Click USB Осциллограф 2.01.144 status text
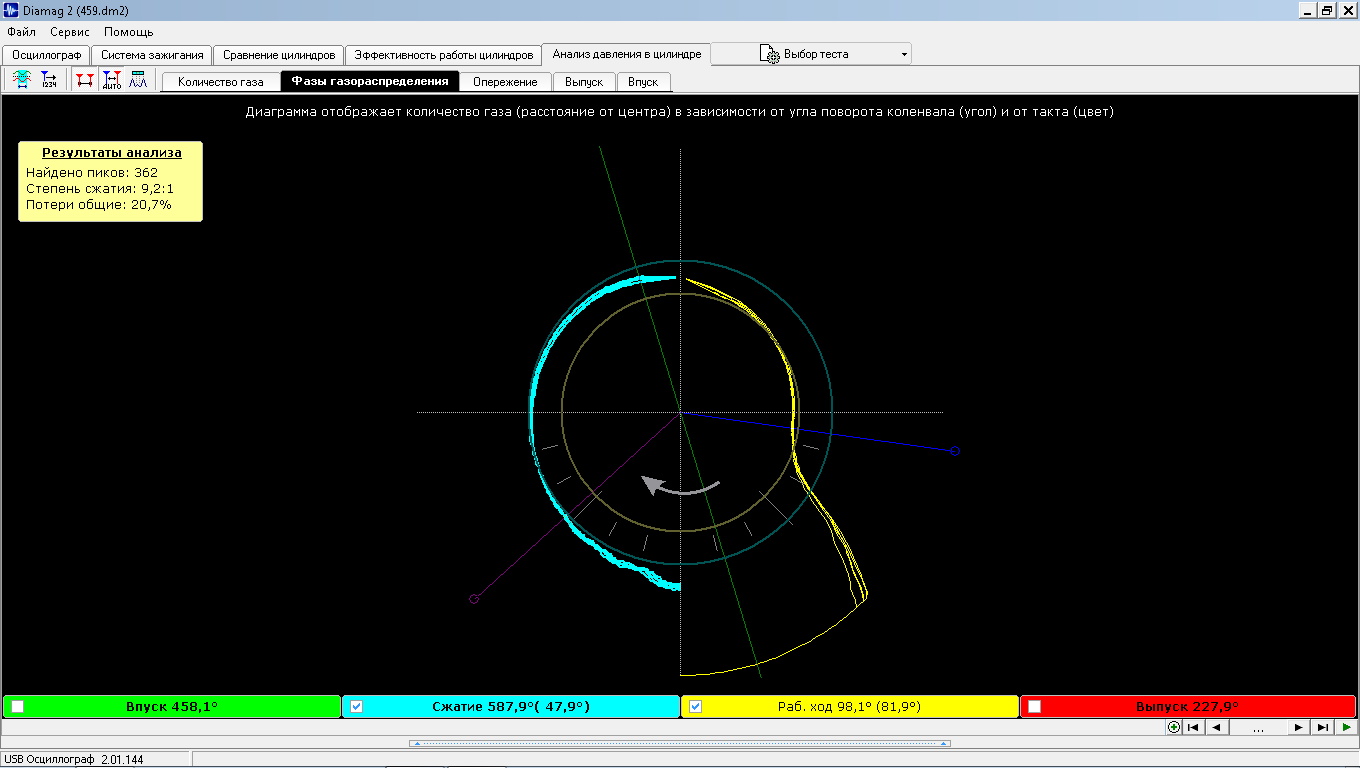Screen dimensions: 1360x768 pyautogui.click(x=74, y=760)
